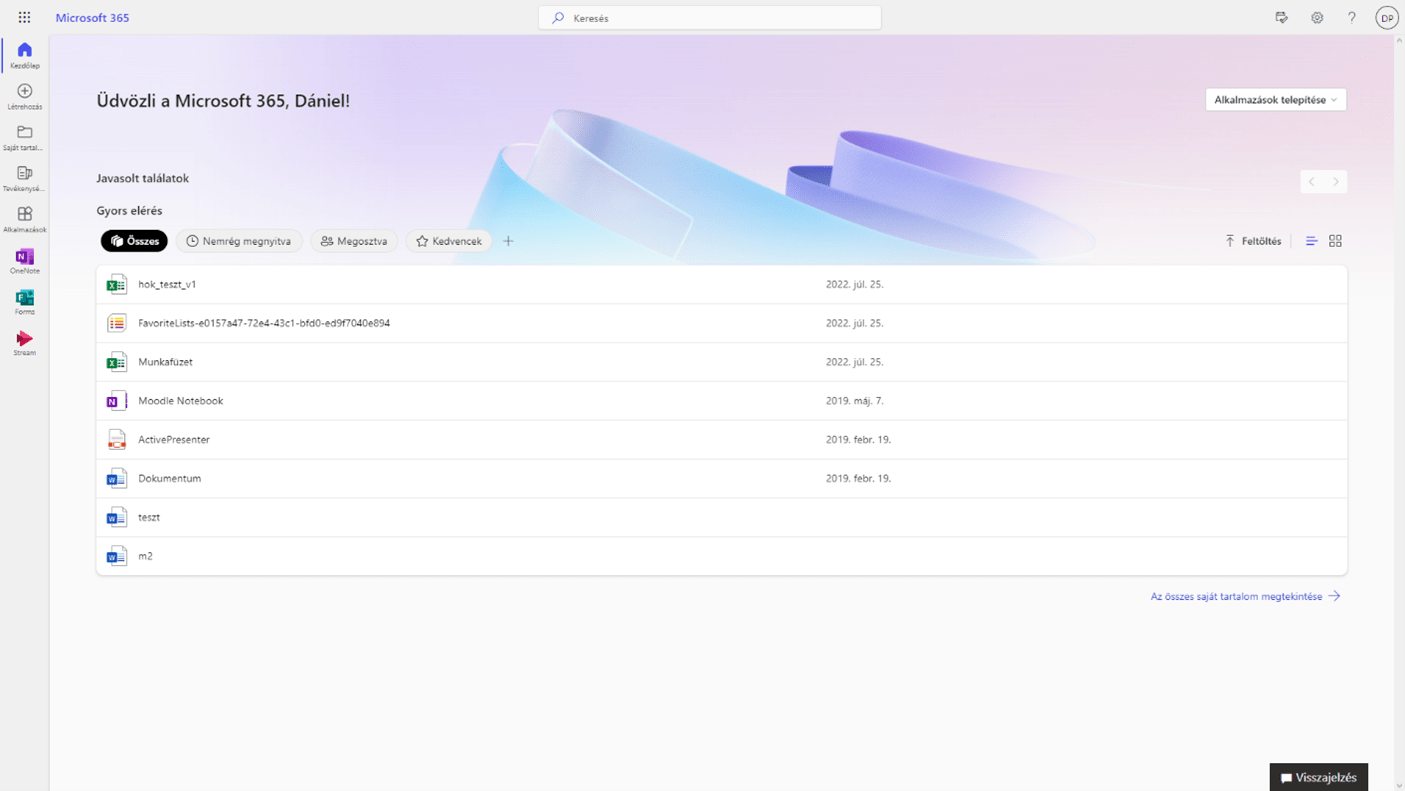Click the Feltöltés upload button
The image size is (1405, 791).
pyautogui.click(x=1253, y=241)
